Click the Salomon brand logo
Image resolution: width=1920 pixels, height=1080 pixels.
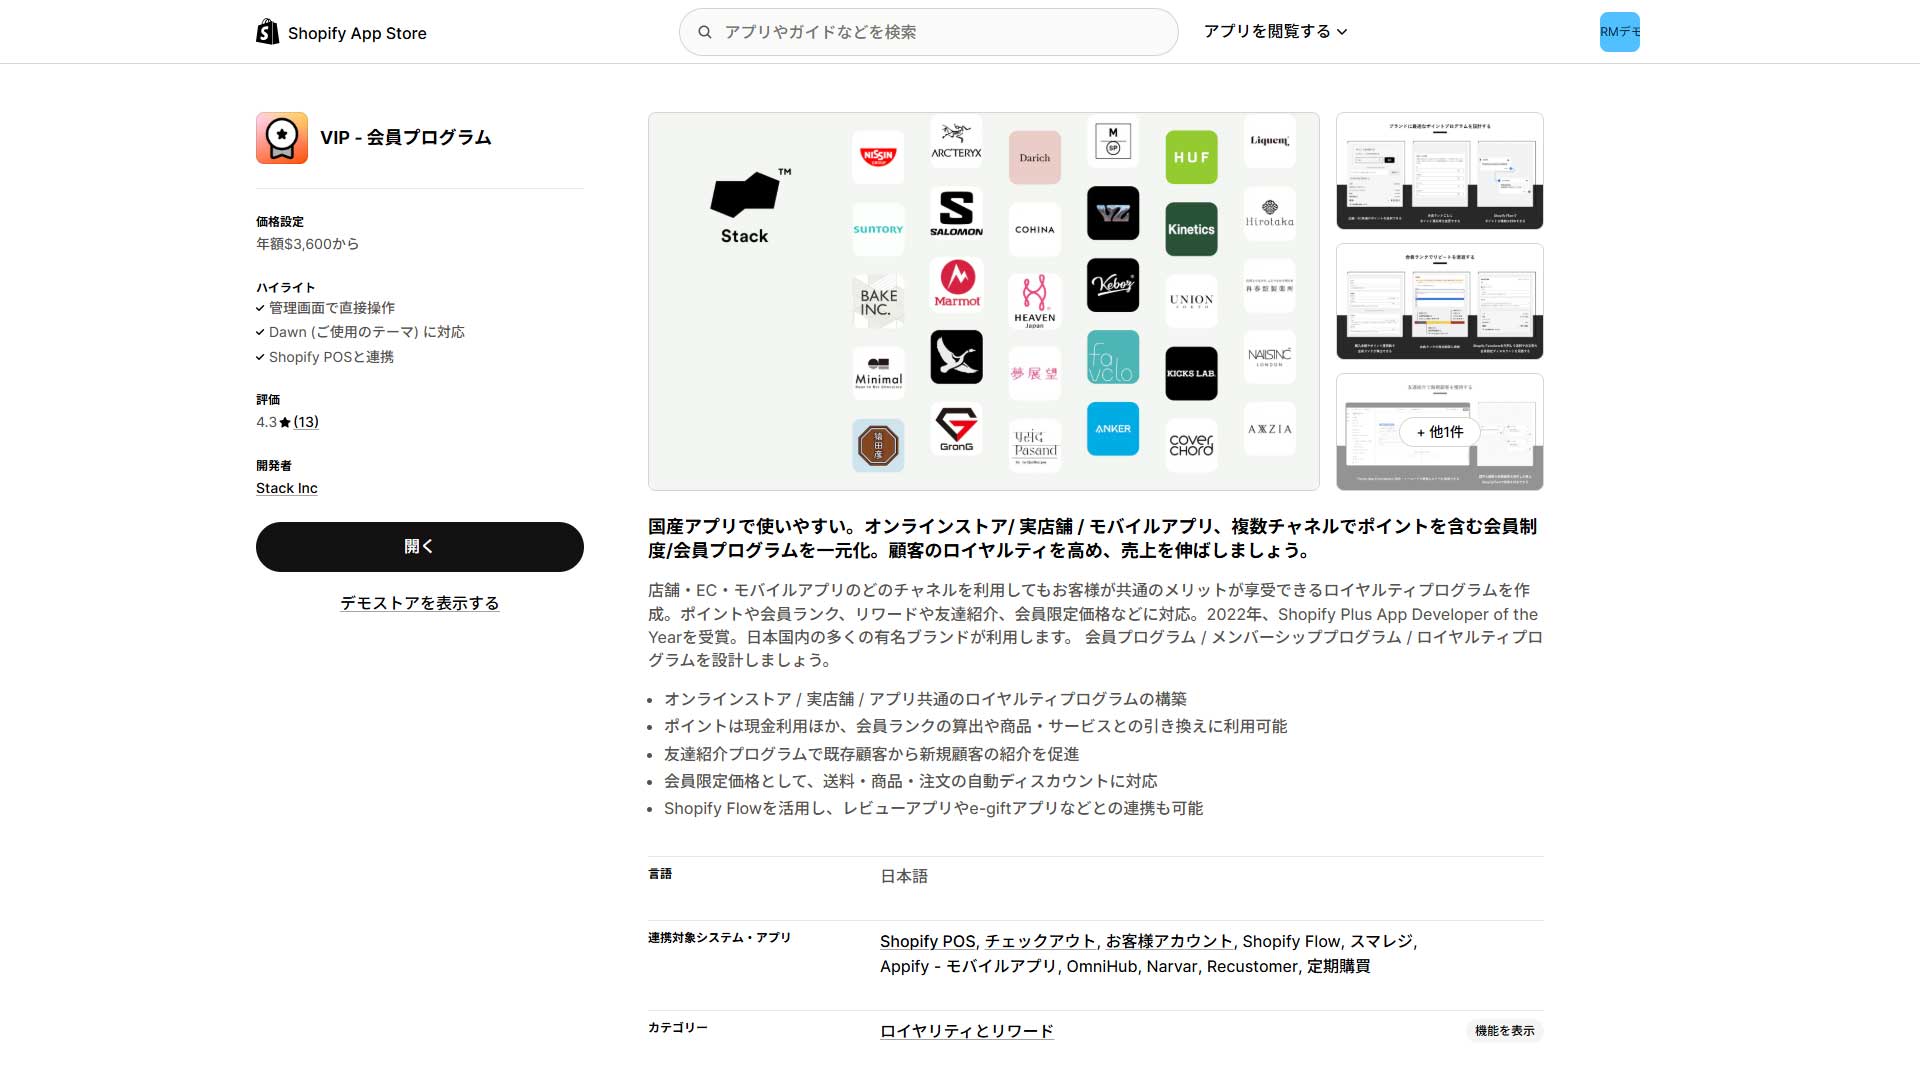pyautogui.click(x=956, y=213)
